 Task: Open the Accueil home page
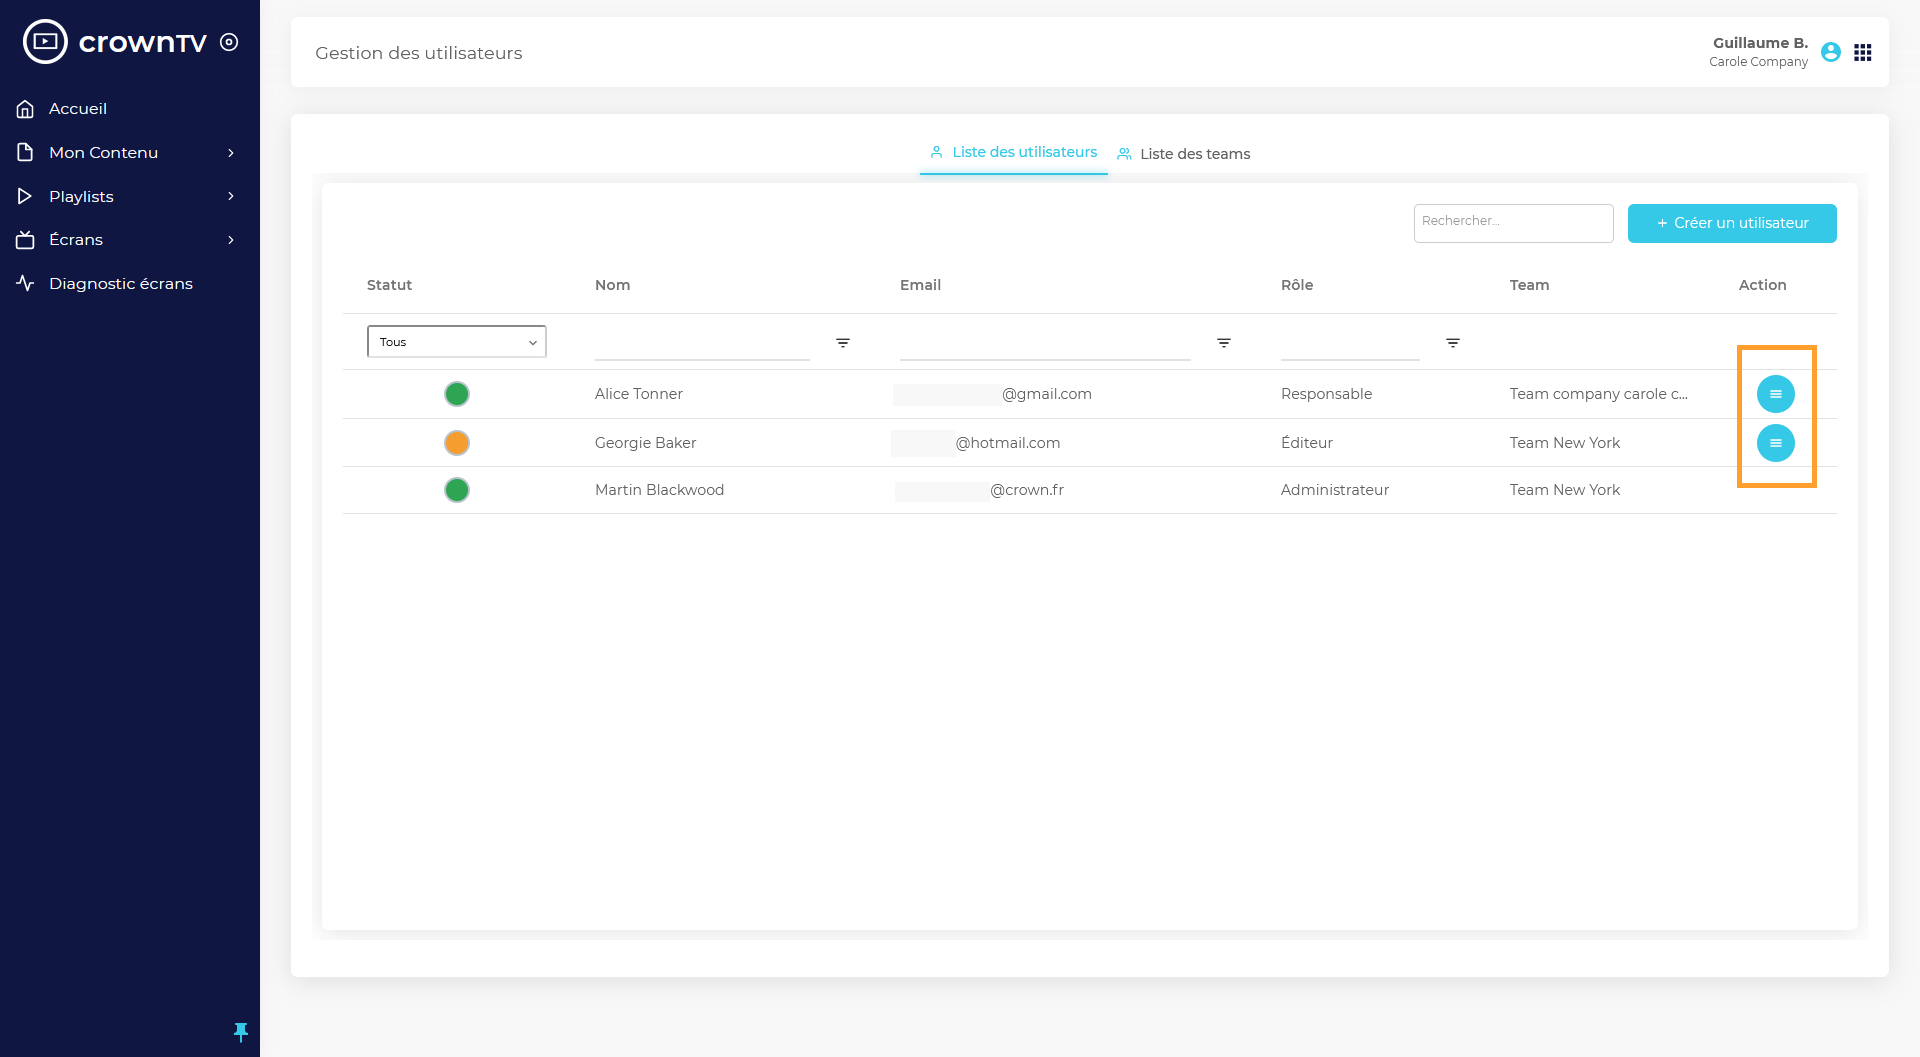[78, 109]
